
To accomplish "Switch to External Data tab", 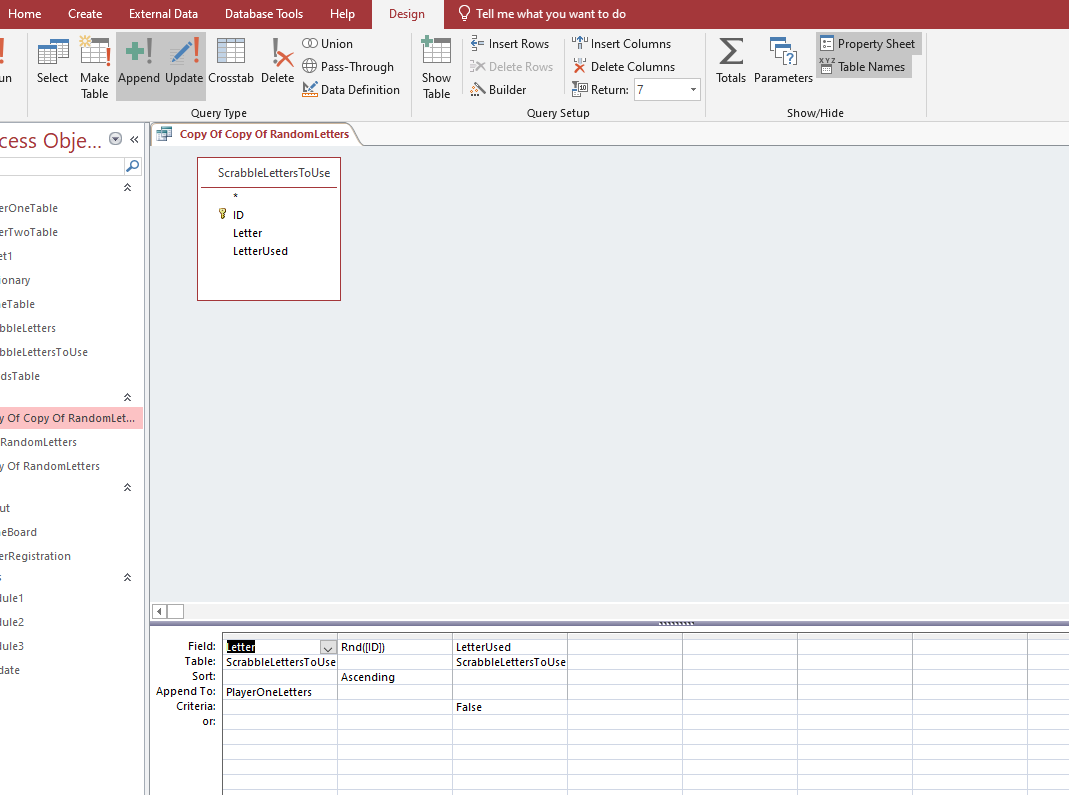I will point(163,14).
